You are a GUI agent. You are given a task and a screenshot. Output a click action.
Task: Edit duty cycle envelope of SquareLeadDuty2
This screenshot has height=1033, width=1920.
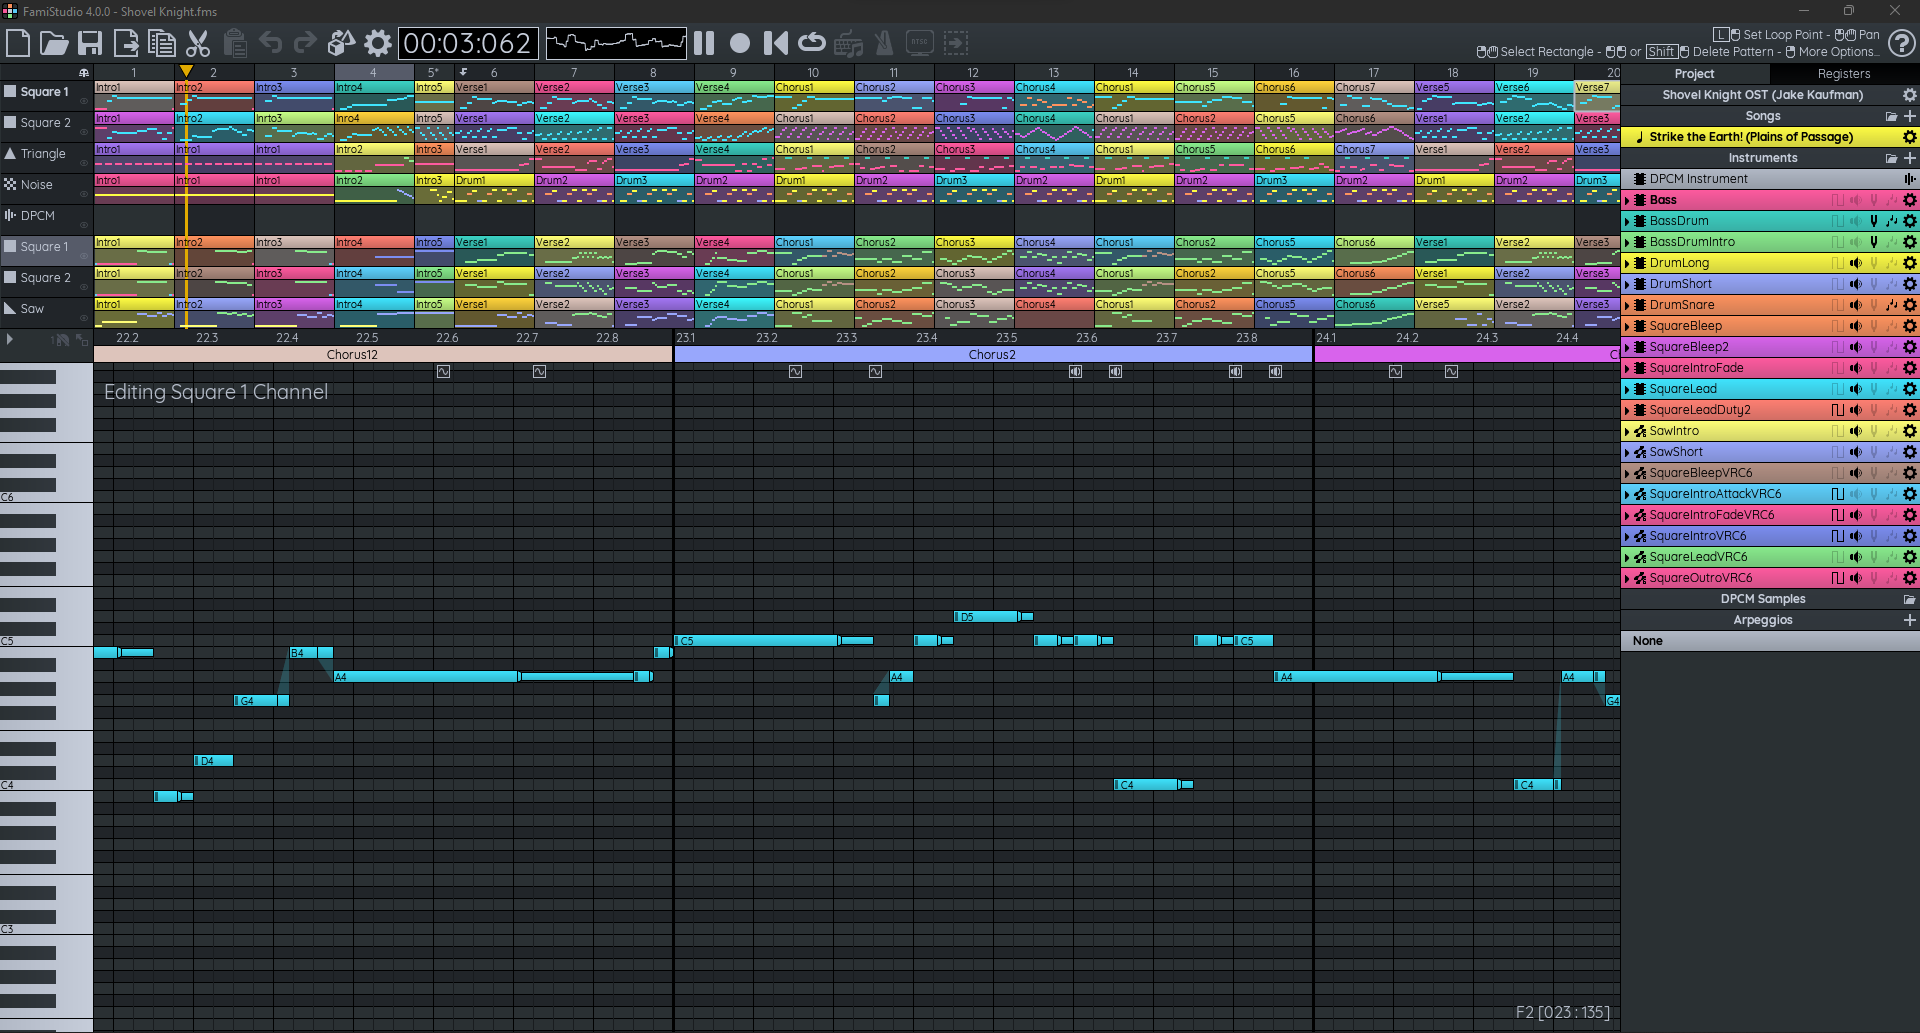[1838, 410]
